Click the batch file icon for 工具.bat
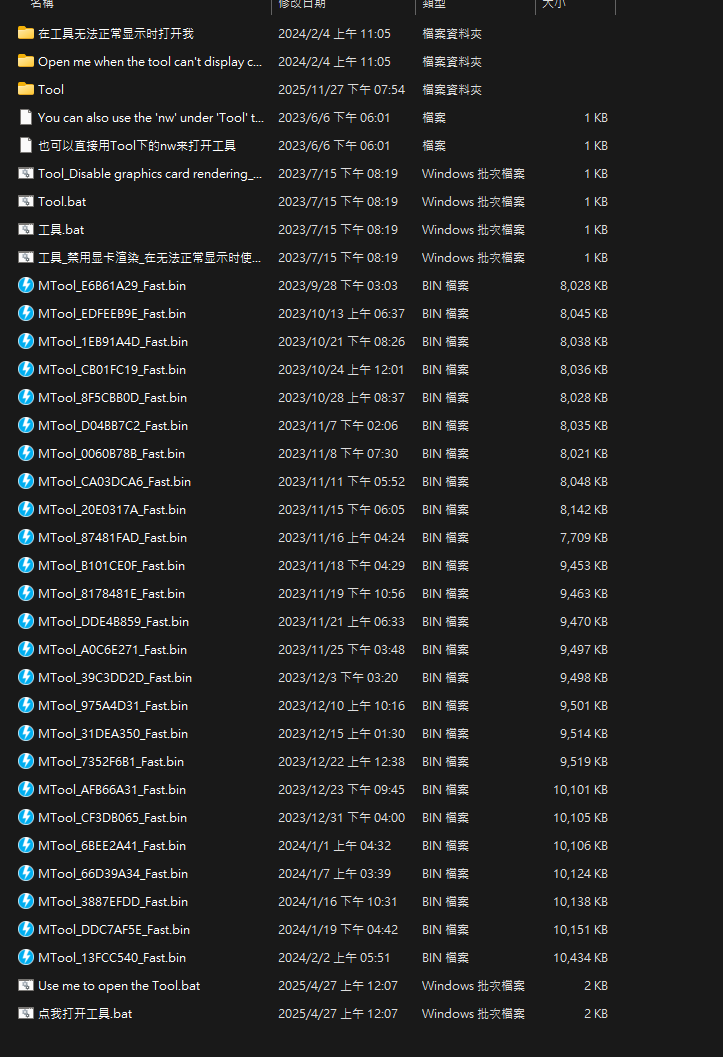Screen dimensions: 723x1057 click(26, 229)
